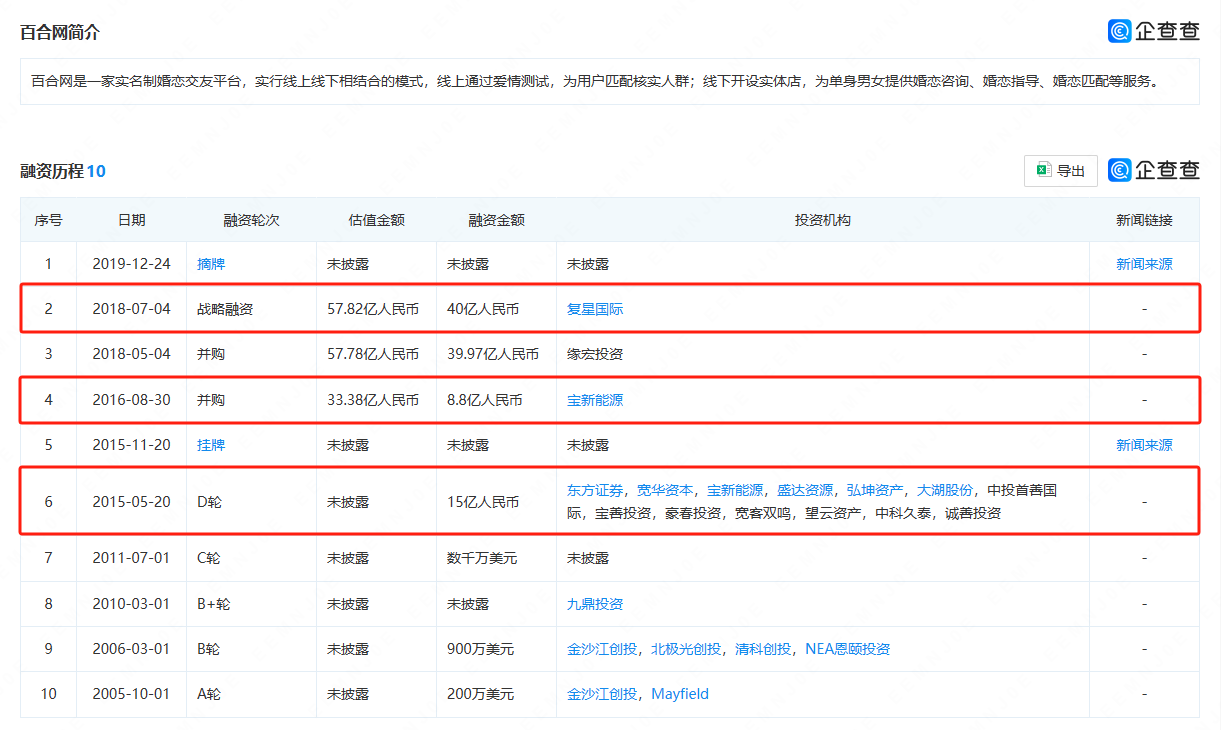Open the 北极光创投 investor link
The height and width of the screenshot is (730, 1221).
coord(686,649)
